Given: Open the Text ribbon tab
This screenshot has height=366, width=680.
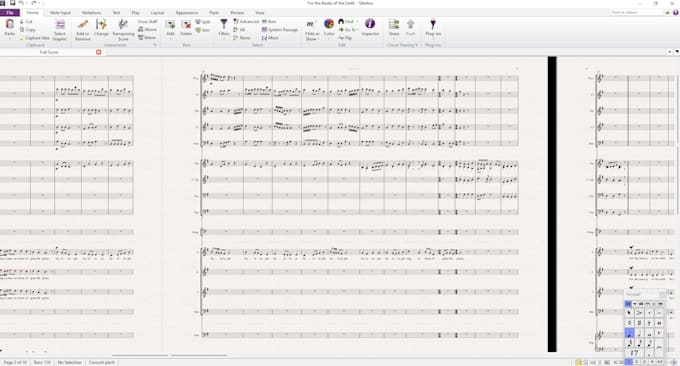Looking at the screenshot, I should (x=116, y=13).
